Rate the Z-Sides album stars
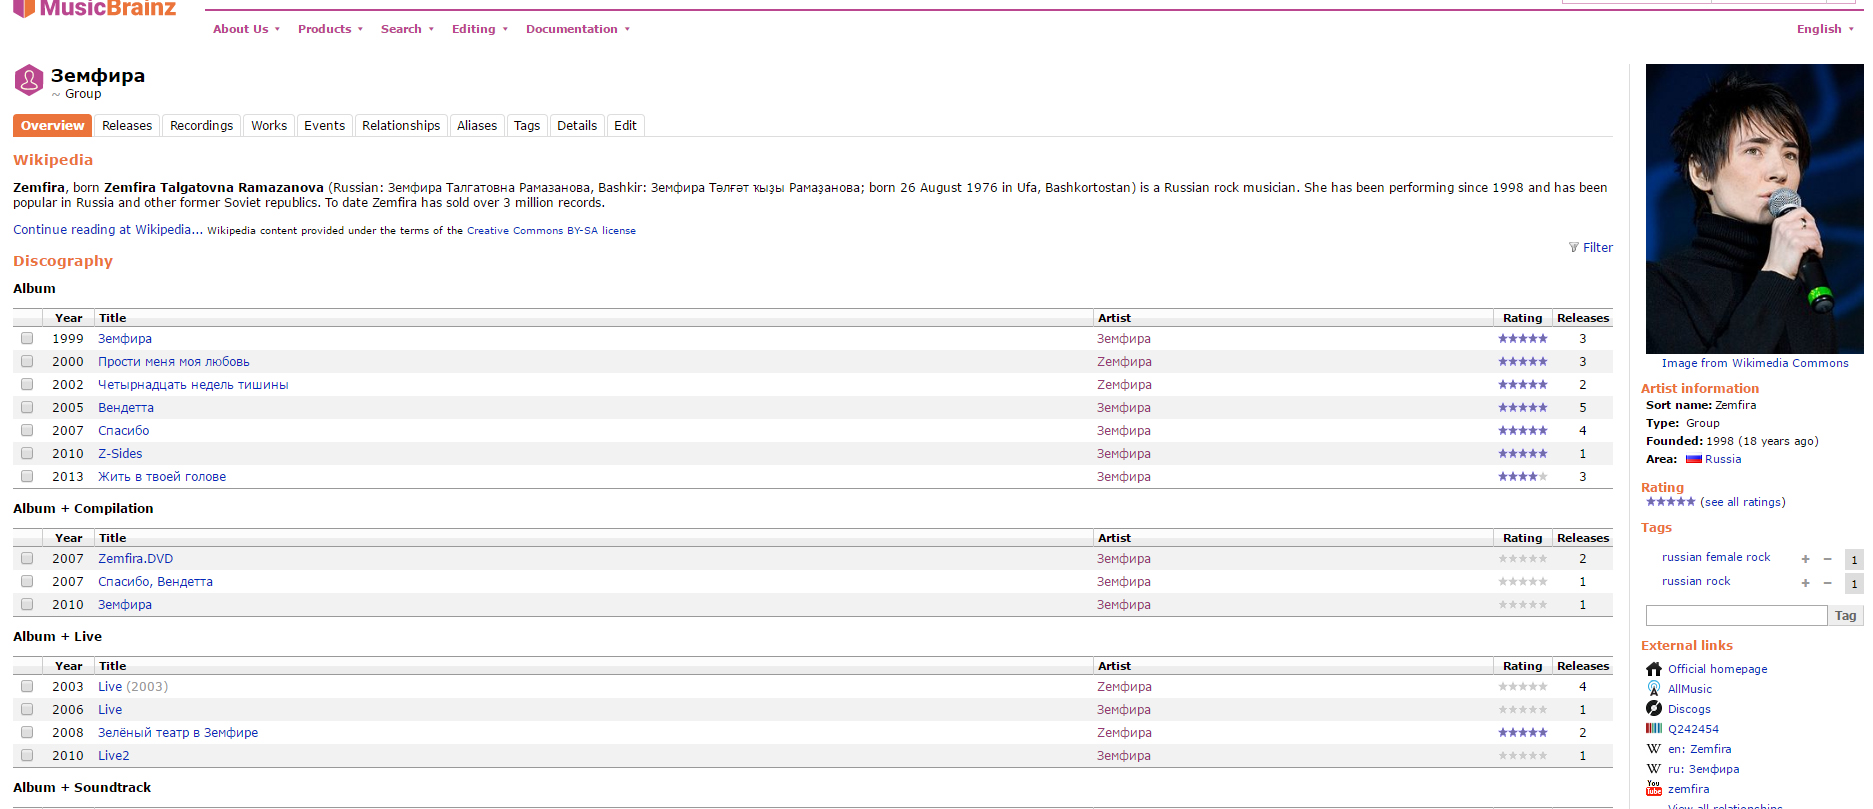1873x809 pixels. (x=1522, y=454)
